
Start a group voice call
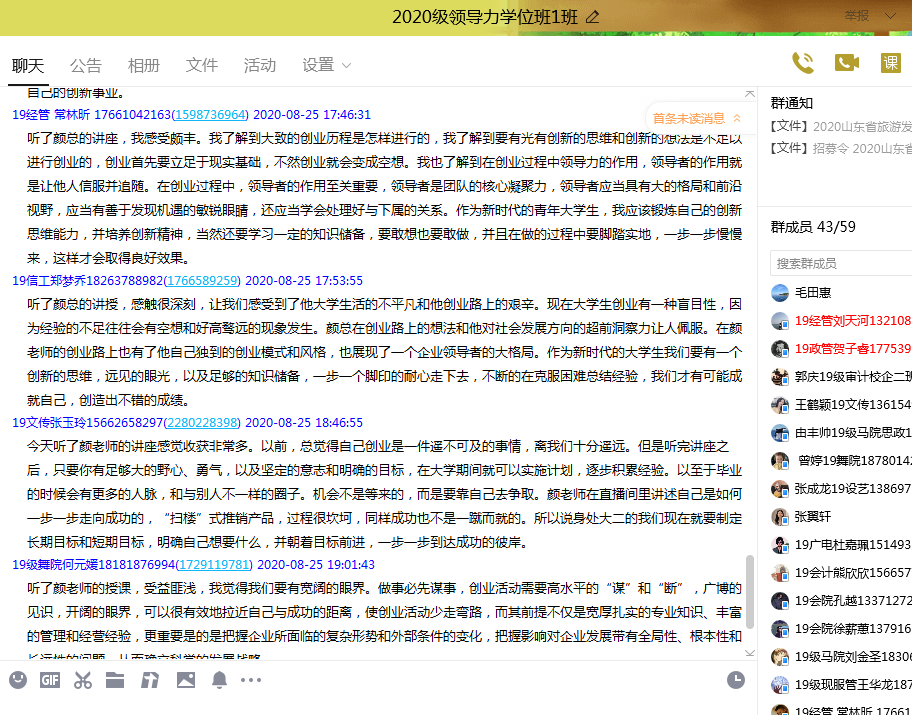[802, 63]
